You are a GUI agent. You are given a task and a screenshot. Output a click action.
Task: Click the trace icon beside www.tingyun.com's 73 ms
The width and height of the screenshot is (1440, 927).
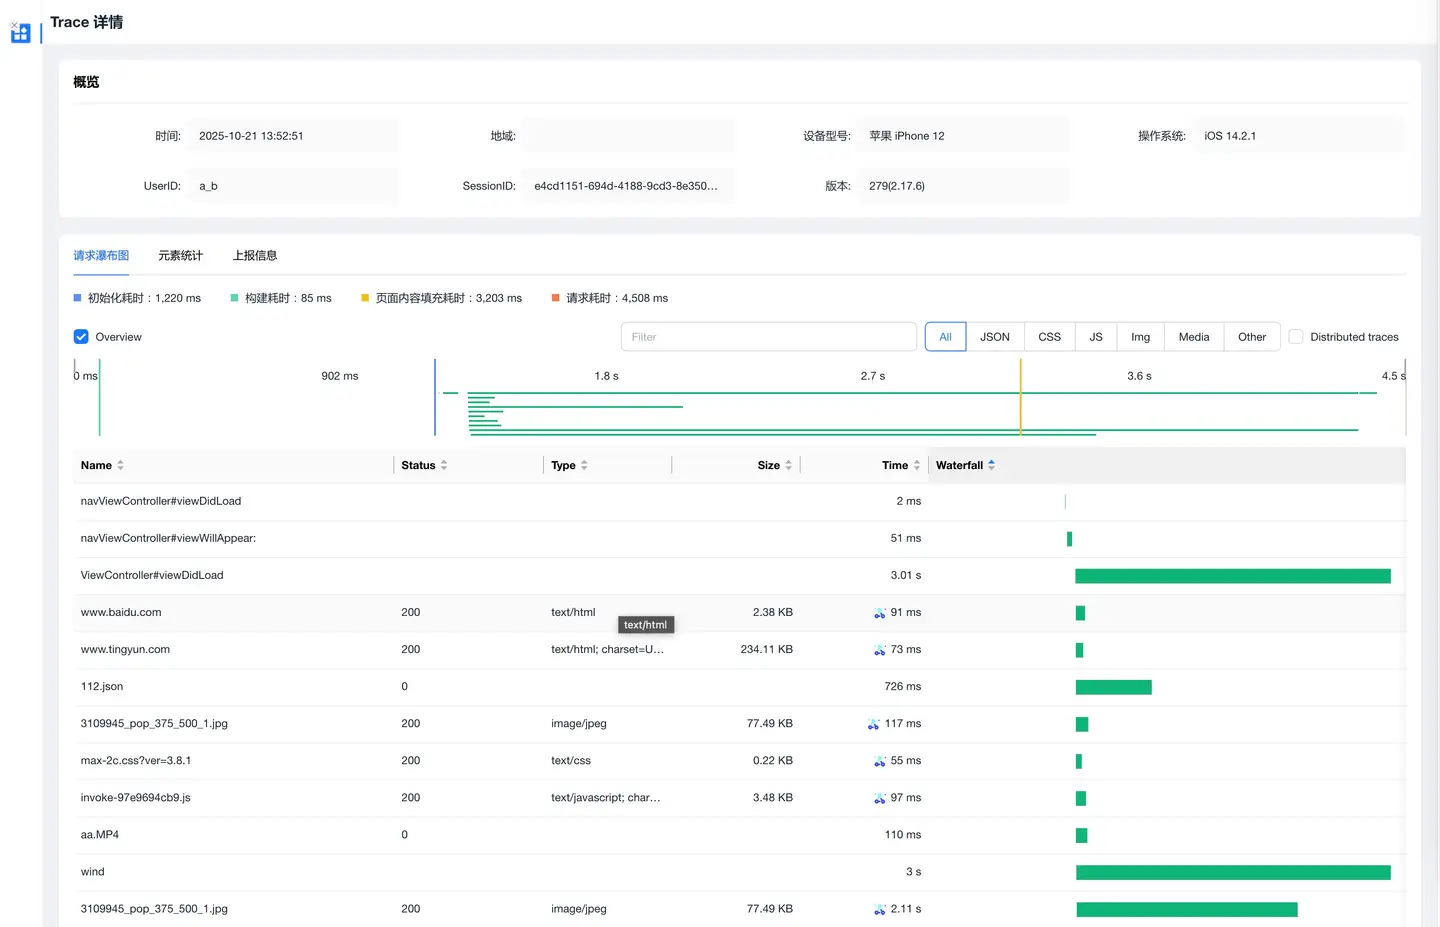[x=879, y=650]
